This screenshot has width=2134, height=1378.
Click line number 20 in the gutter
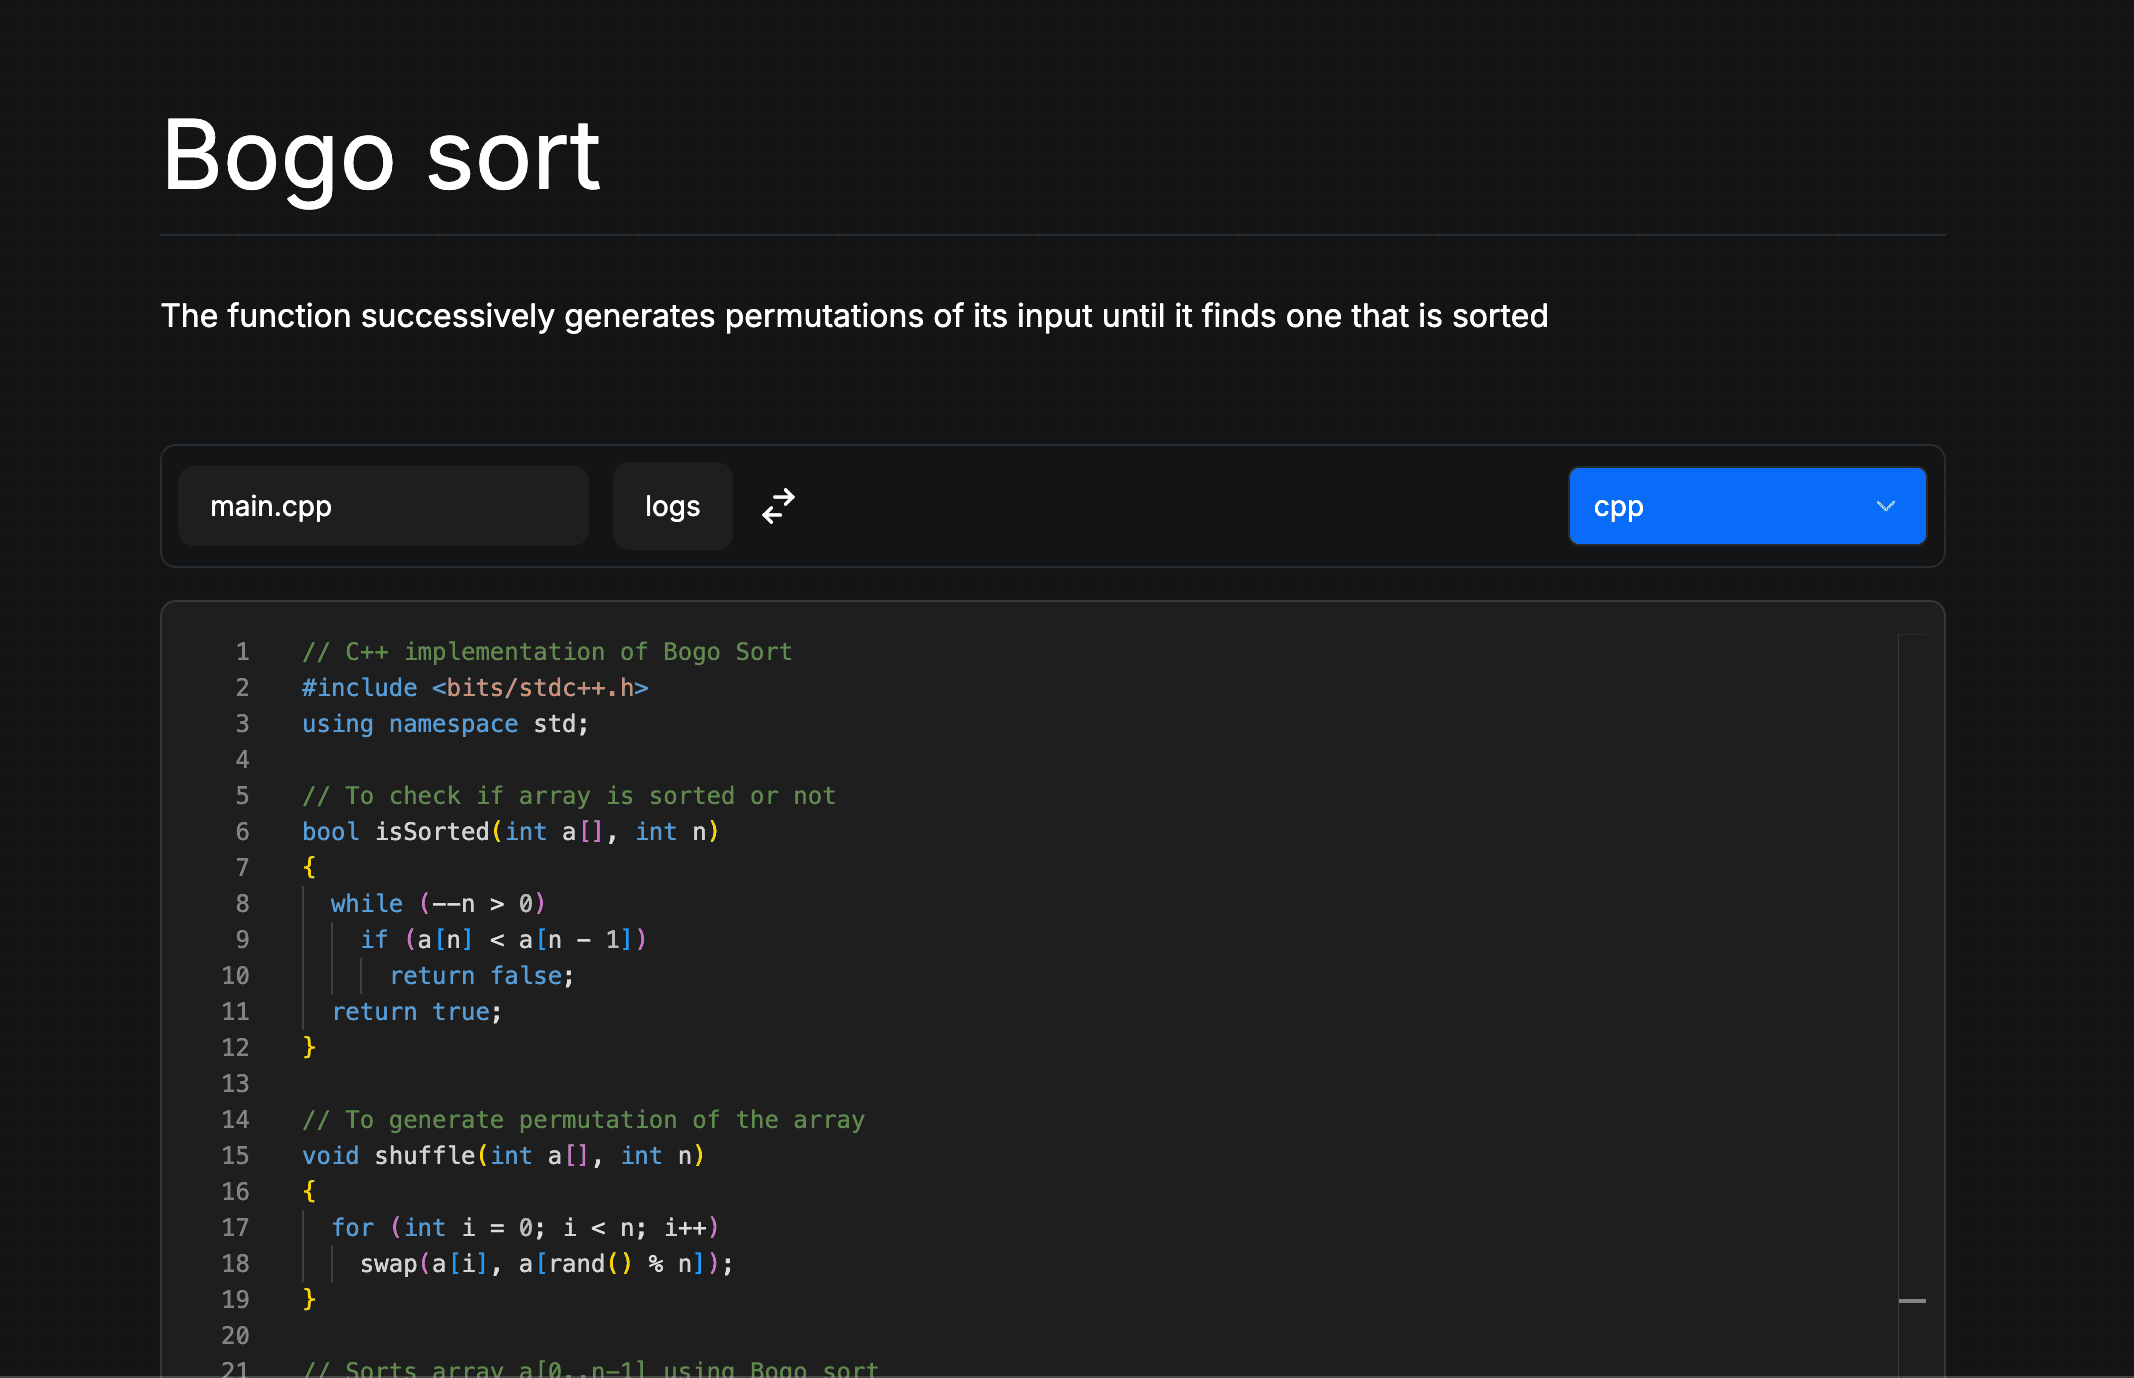(x=235, y=1336)
